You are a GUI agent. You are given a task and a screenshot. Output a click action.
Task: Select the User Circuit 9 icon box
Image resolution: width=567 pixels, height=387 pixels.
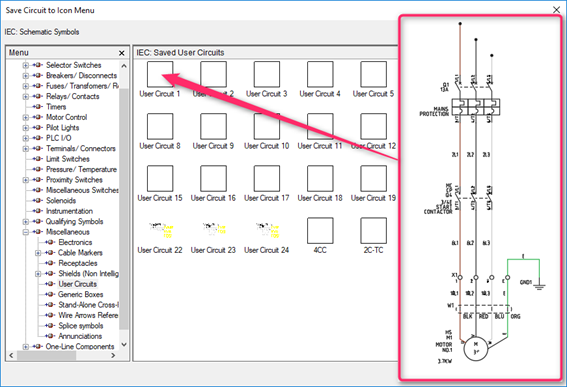coord(213,126)
